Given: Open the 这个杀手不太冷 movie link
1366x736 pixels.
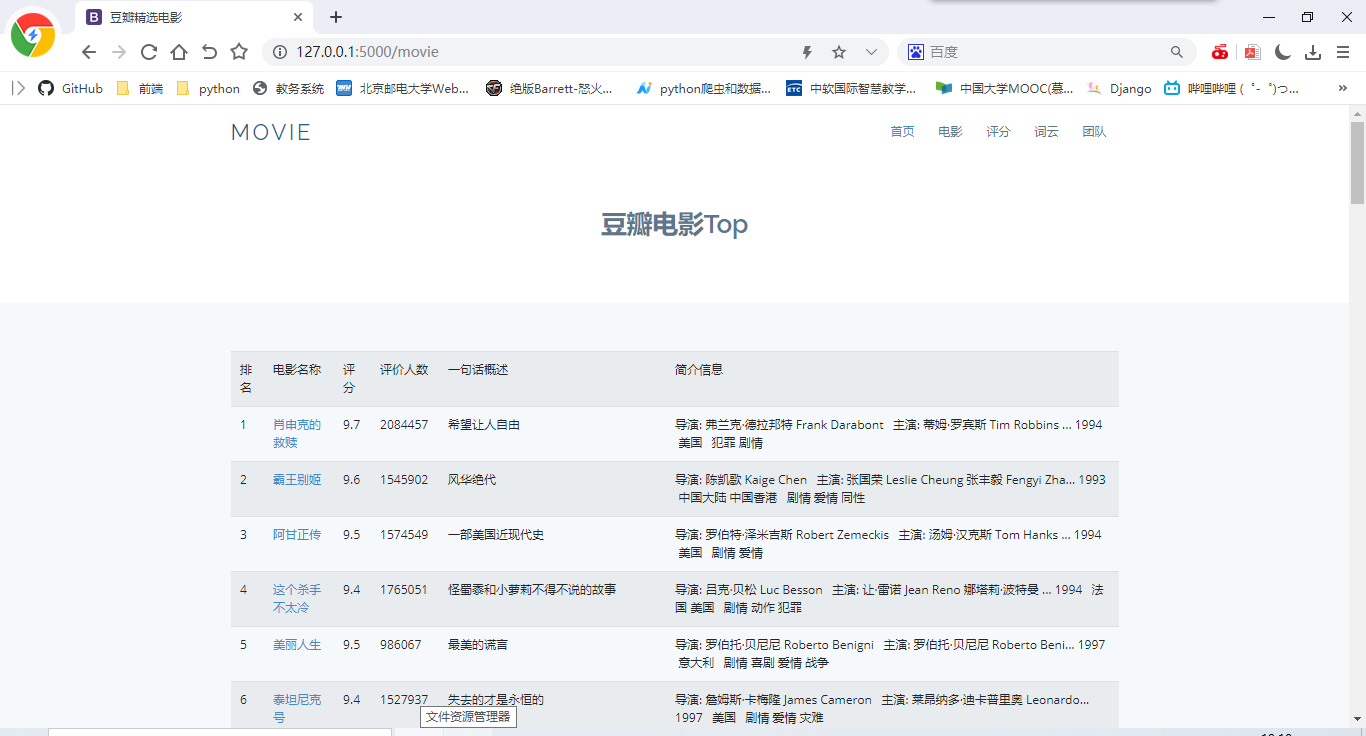Looking at the screenshot, I should point(297,599).
